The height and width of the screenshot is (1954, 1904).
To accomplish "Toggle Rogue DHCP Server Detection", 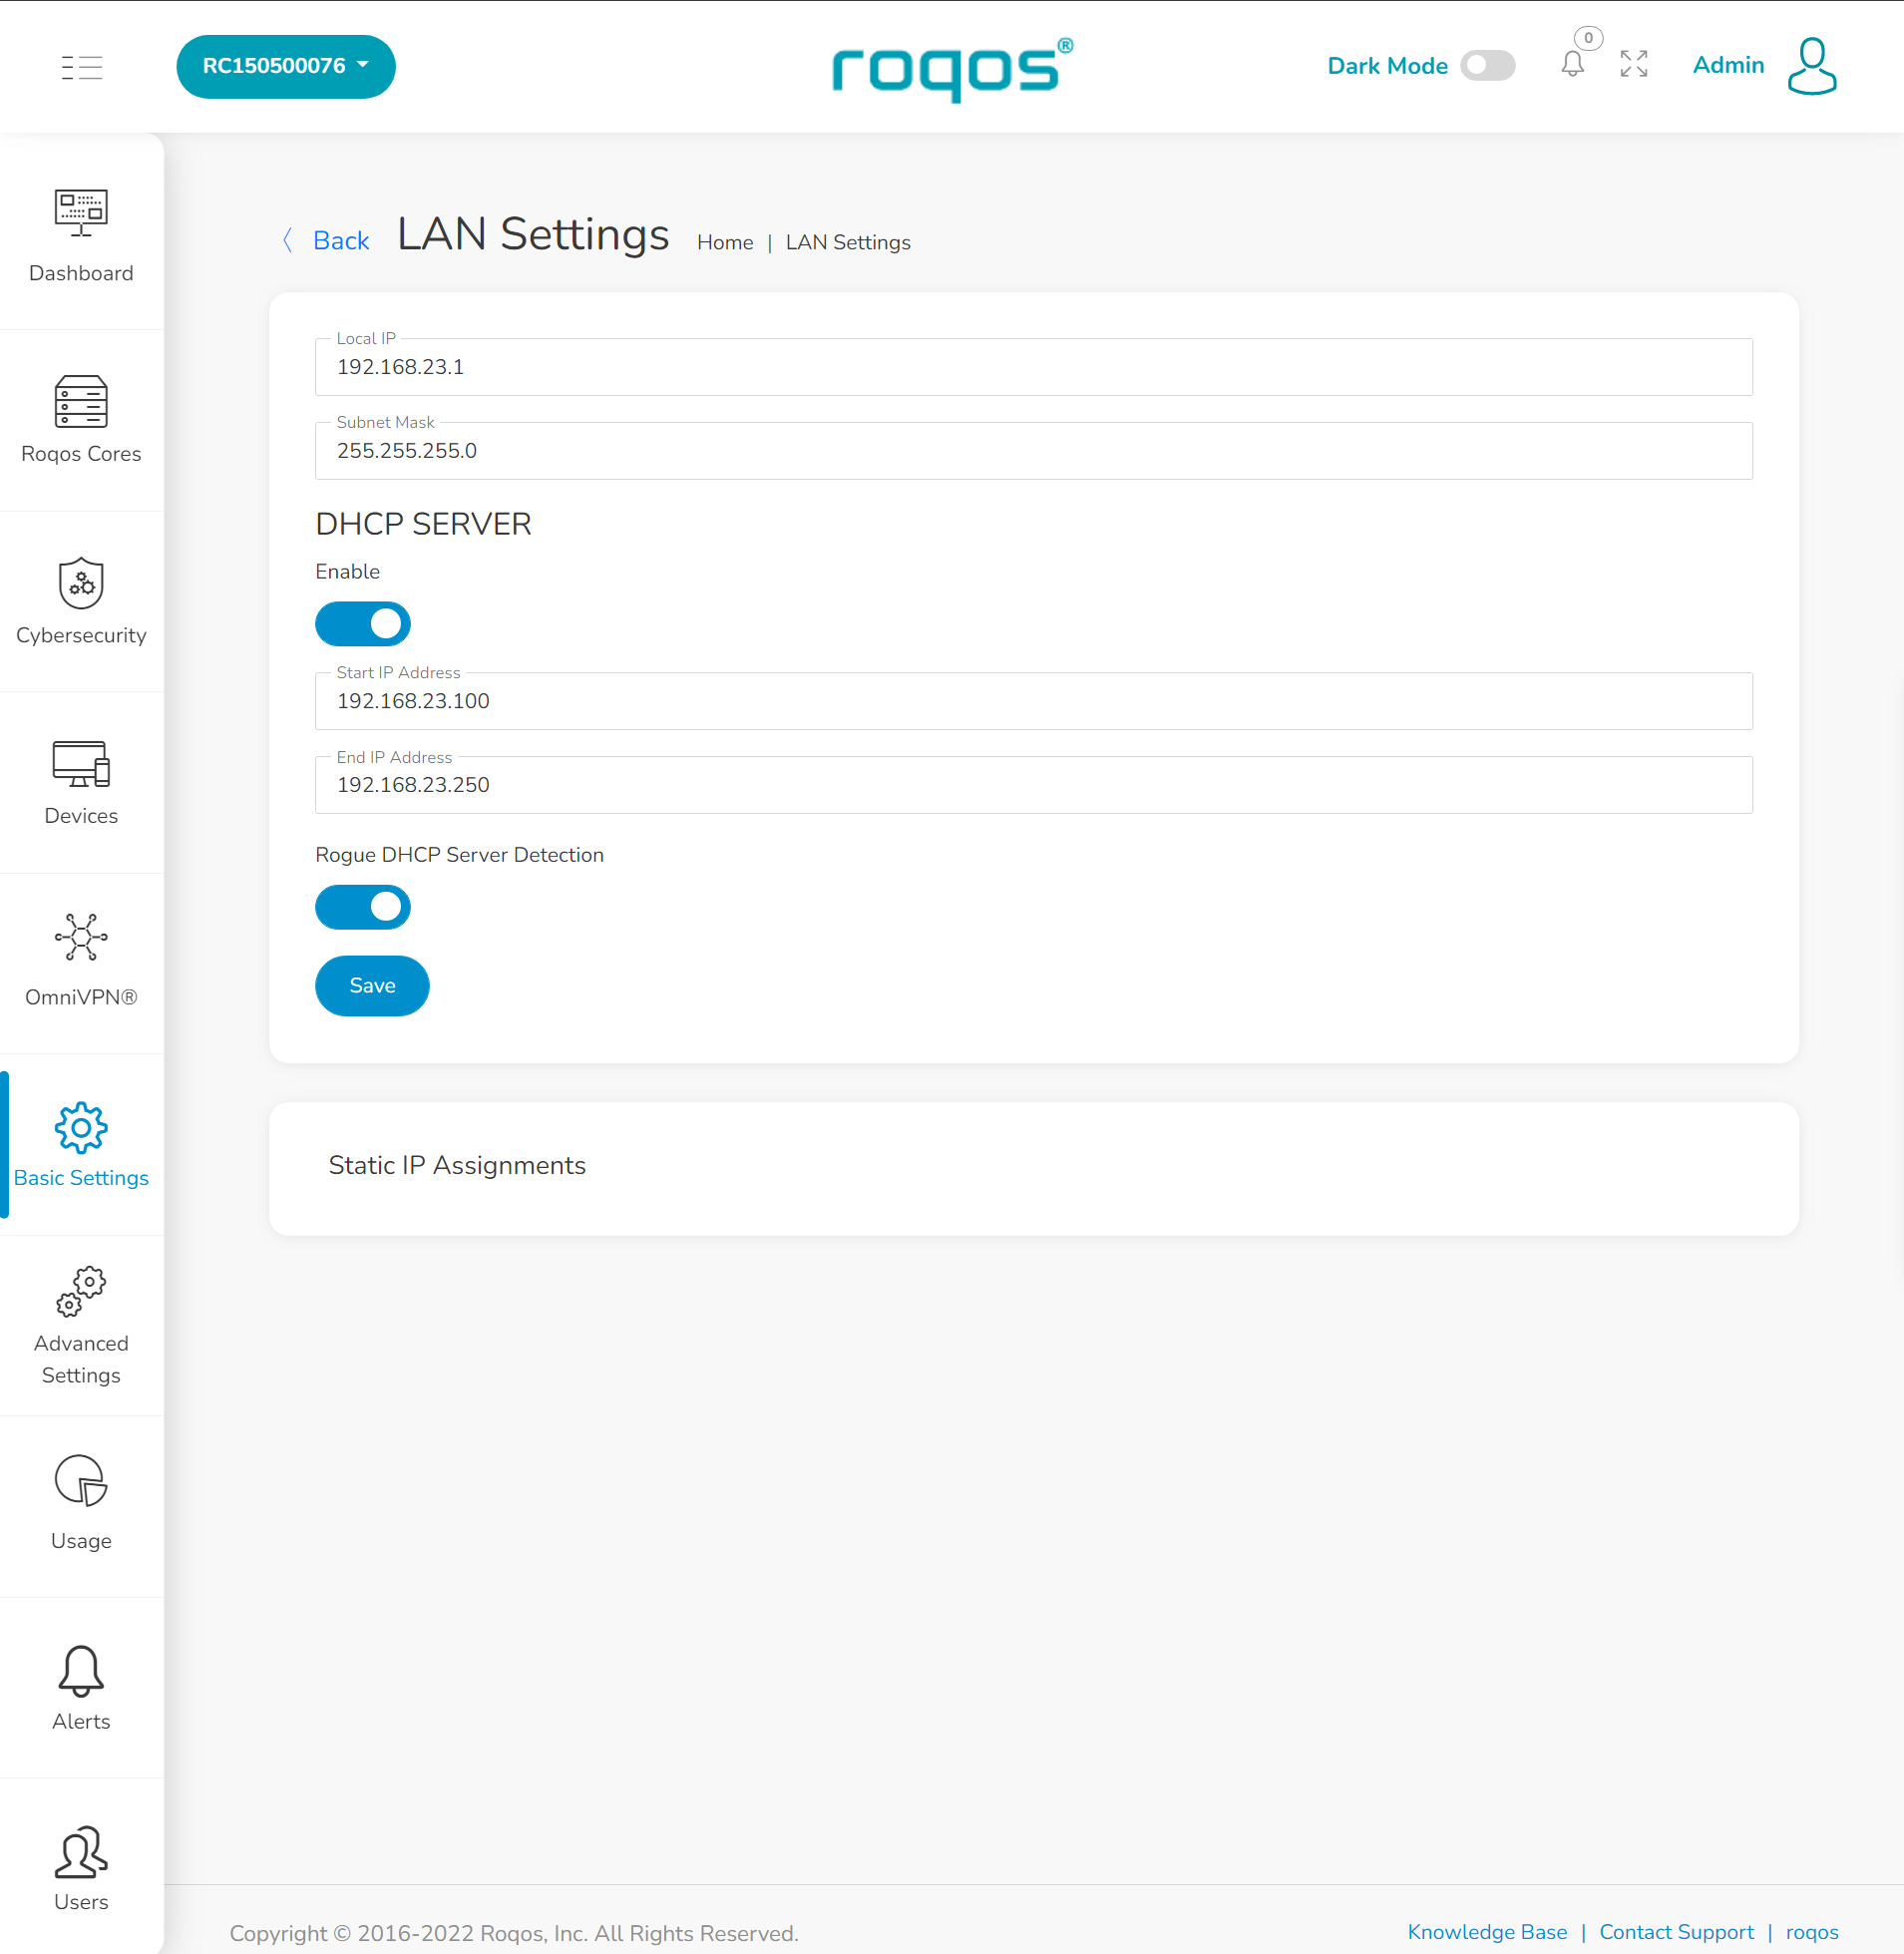I will click(x=363, y=907).
